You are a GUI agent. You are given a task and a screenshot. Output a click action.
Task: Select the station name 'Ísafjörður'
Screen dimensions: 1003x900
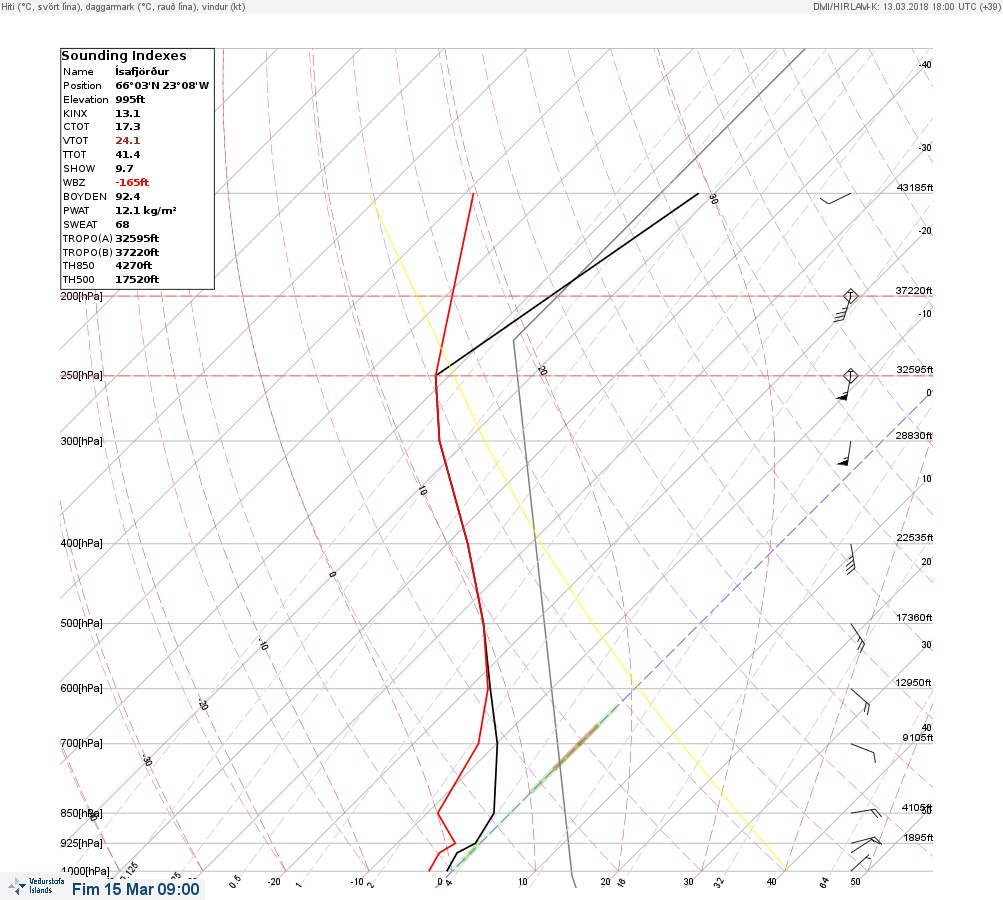pyautogui.click(x=142, y=72)
